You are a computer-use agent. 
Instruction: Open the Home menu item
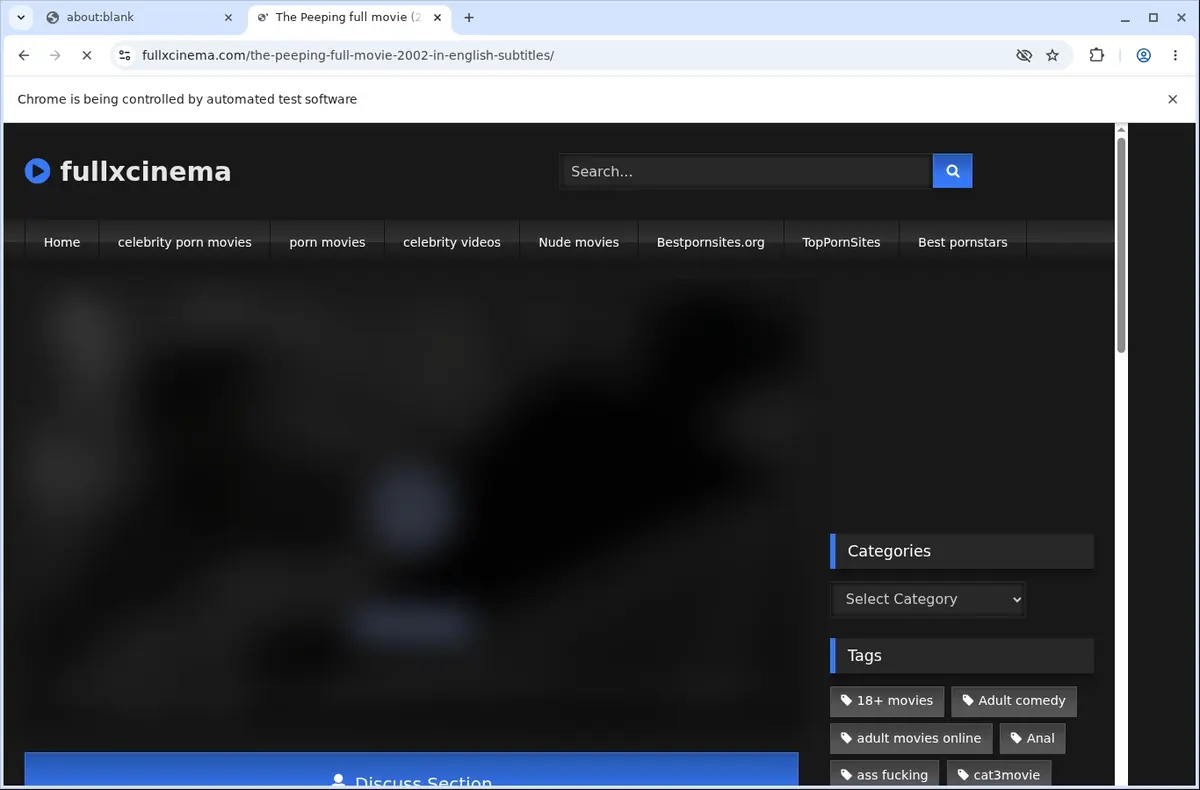coord(62,242)
